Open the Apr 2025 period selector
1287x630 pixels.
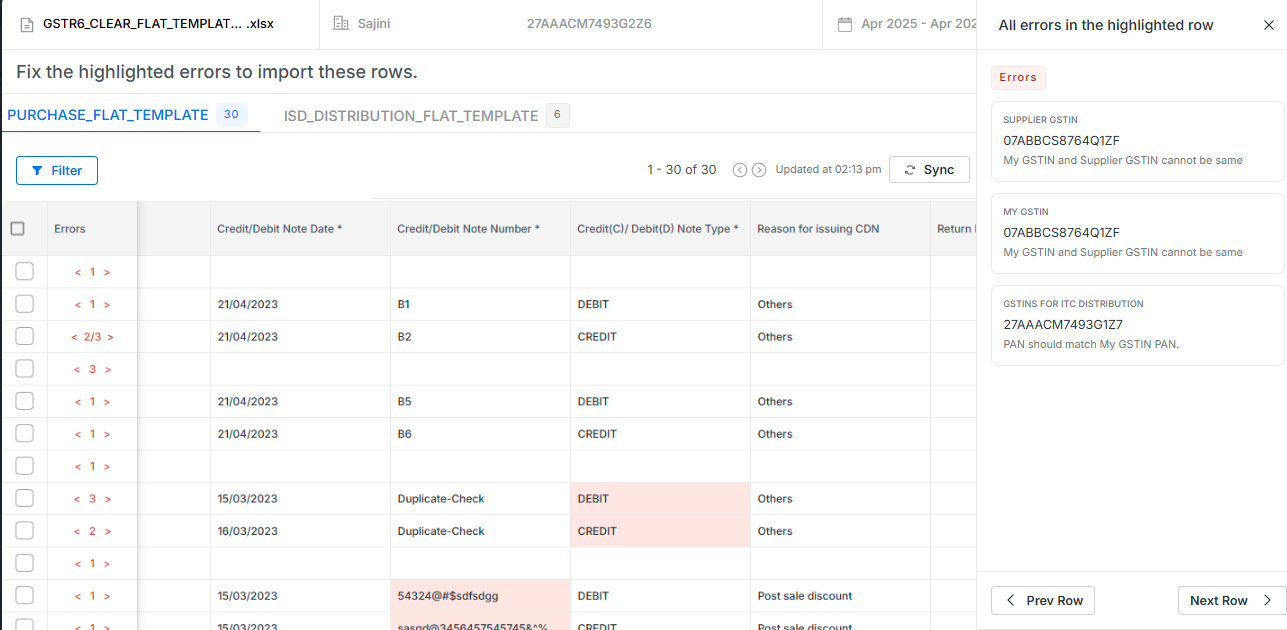(x=907, y=23)
